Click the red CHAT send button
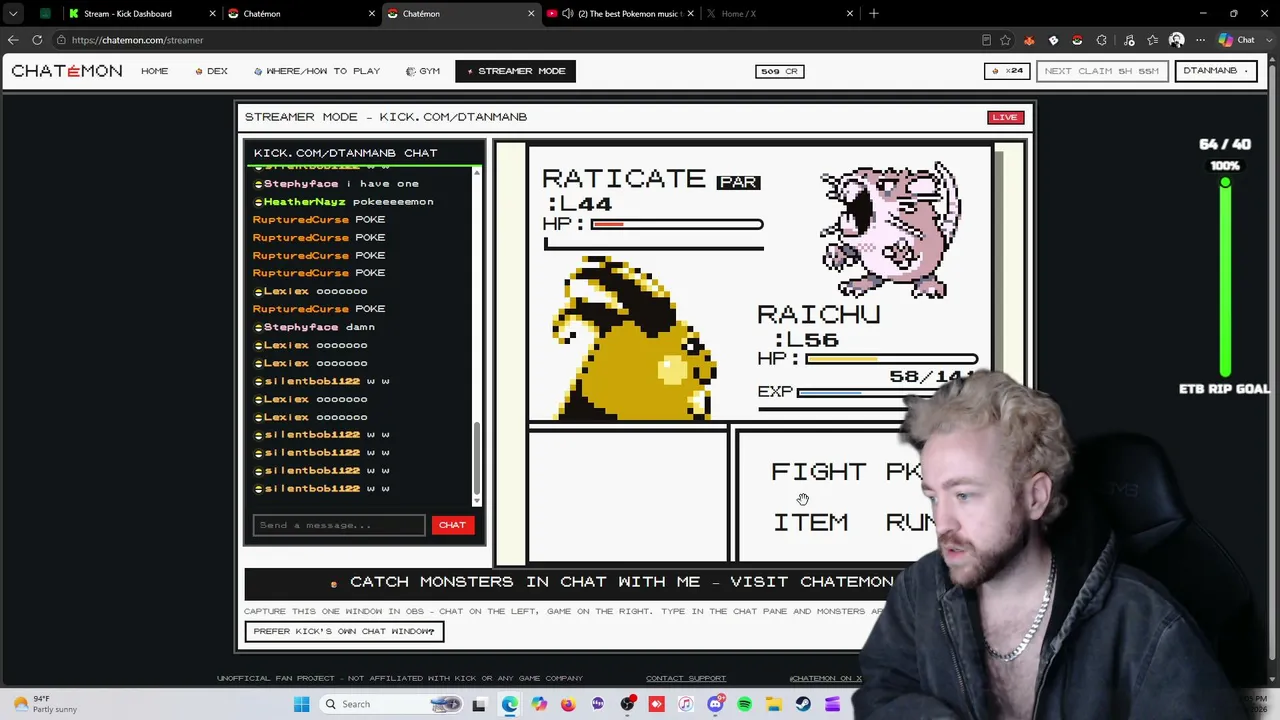The image size is (1280, 720). [x=452, y=525]
